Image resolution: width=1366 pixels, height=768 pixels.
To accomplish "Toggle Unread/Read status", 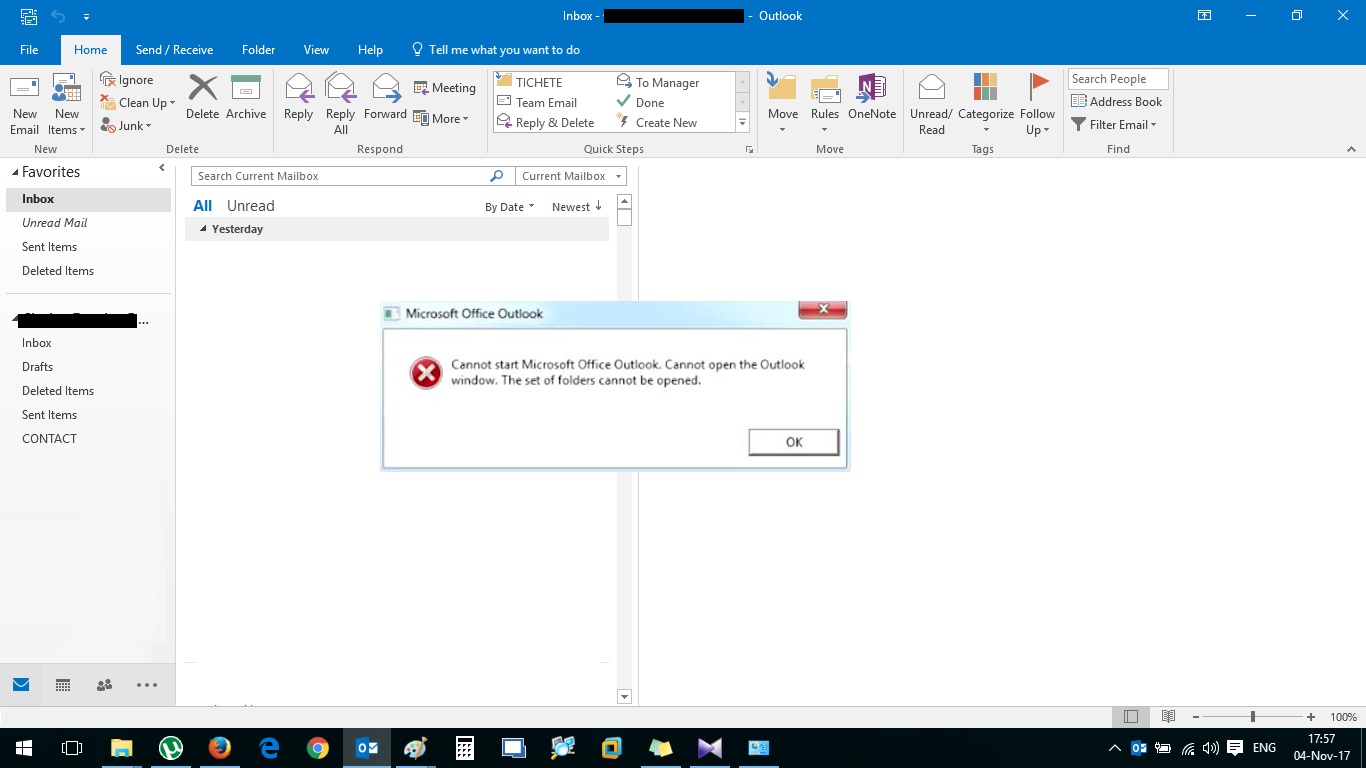I will click(931, 105).
